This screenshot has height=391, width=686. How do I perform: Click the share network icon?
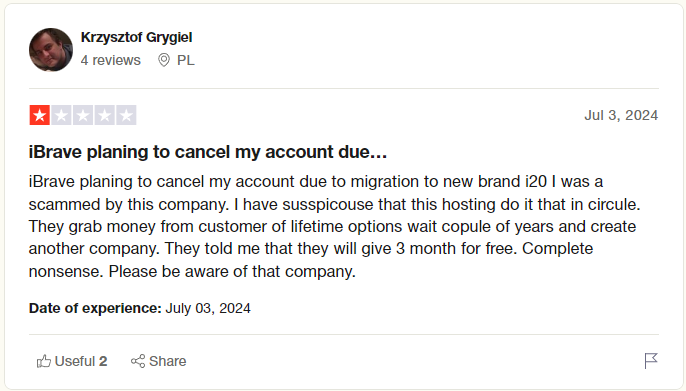click(x=138, y=361)
